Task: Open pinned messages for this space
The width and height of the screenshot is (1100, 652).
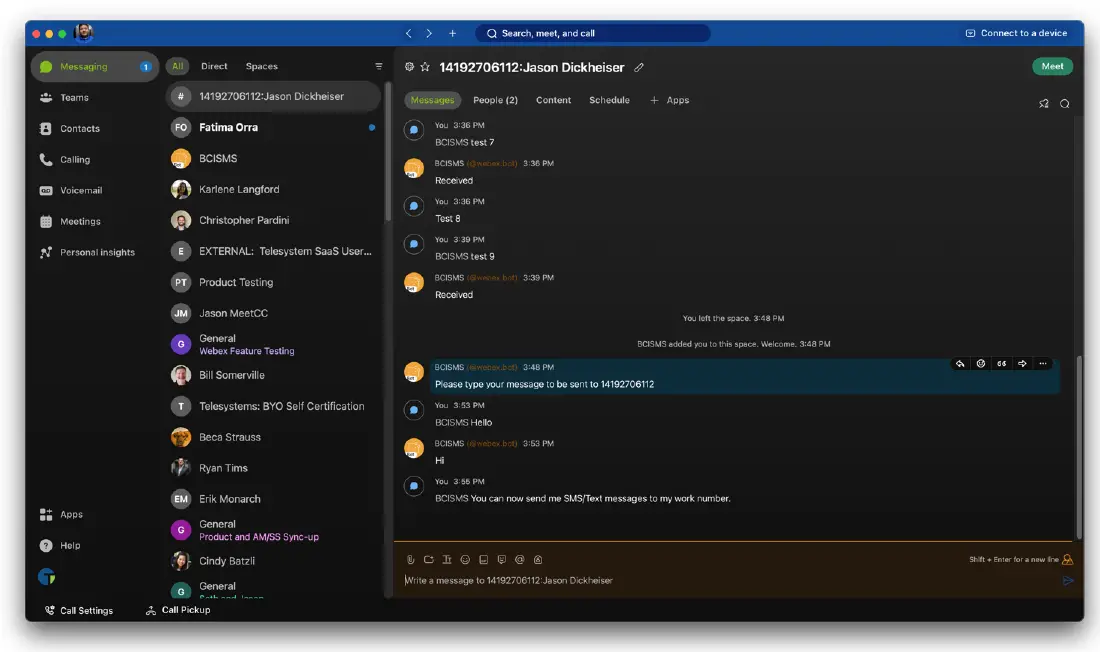Action: (x=1044, y=104)
